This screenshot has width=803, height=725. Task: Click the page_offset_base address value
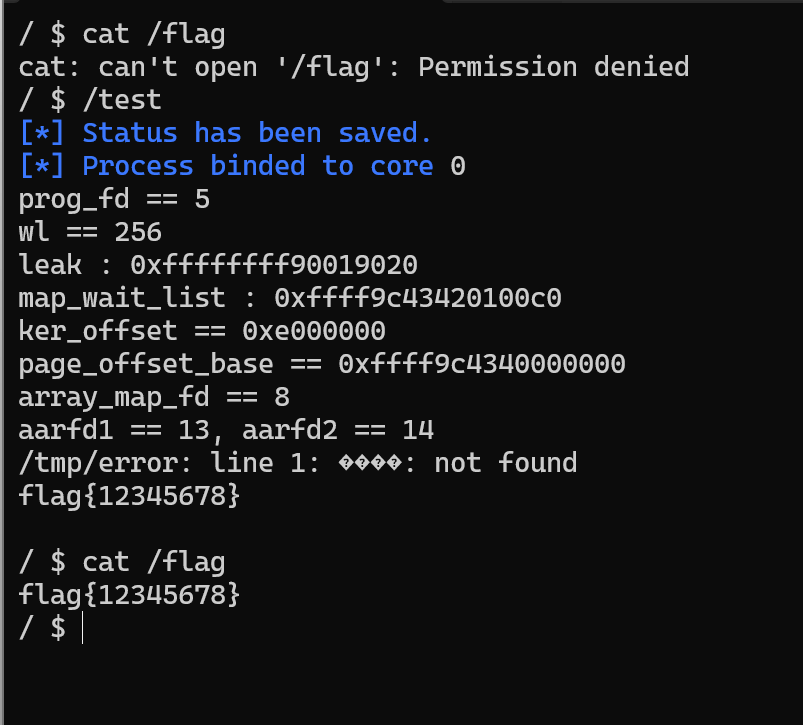pyautogui.click(x=481, y=364)
